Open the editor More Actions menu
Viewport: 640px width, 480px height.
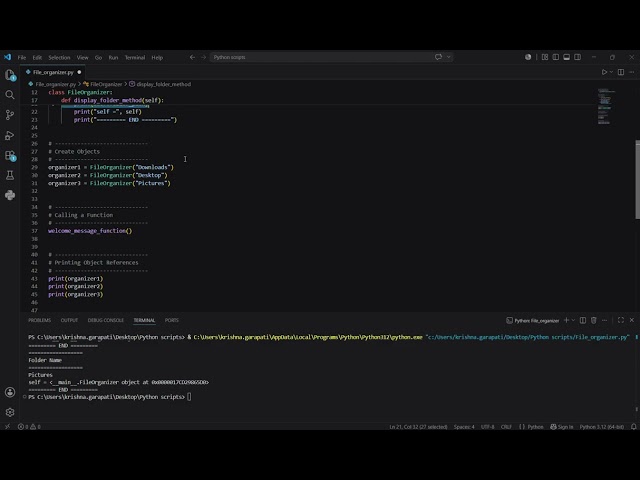(x=632, y=72)
